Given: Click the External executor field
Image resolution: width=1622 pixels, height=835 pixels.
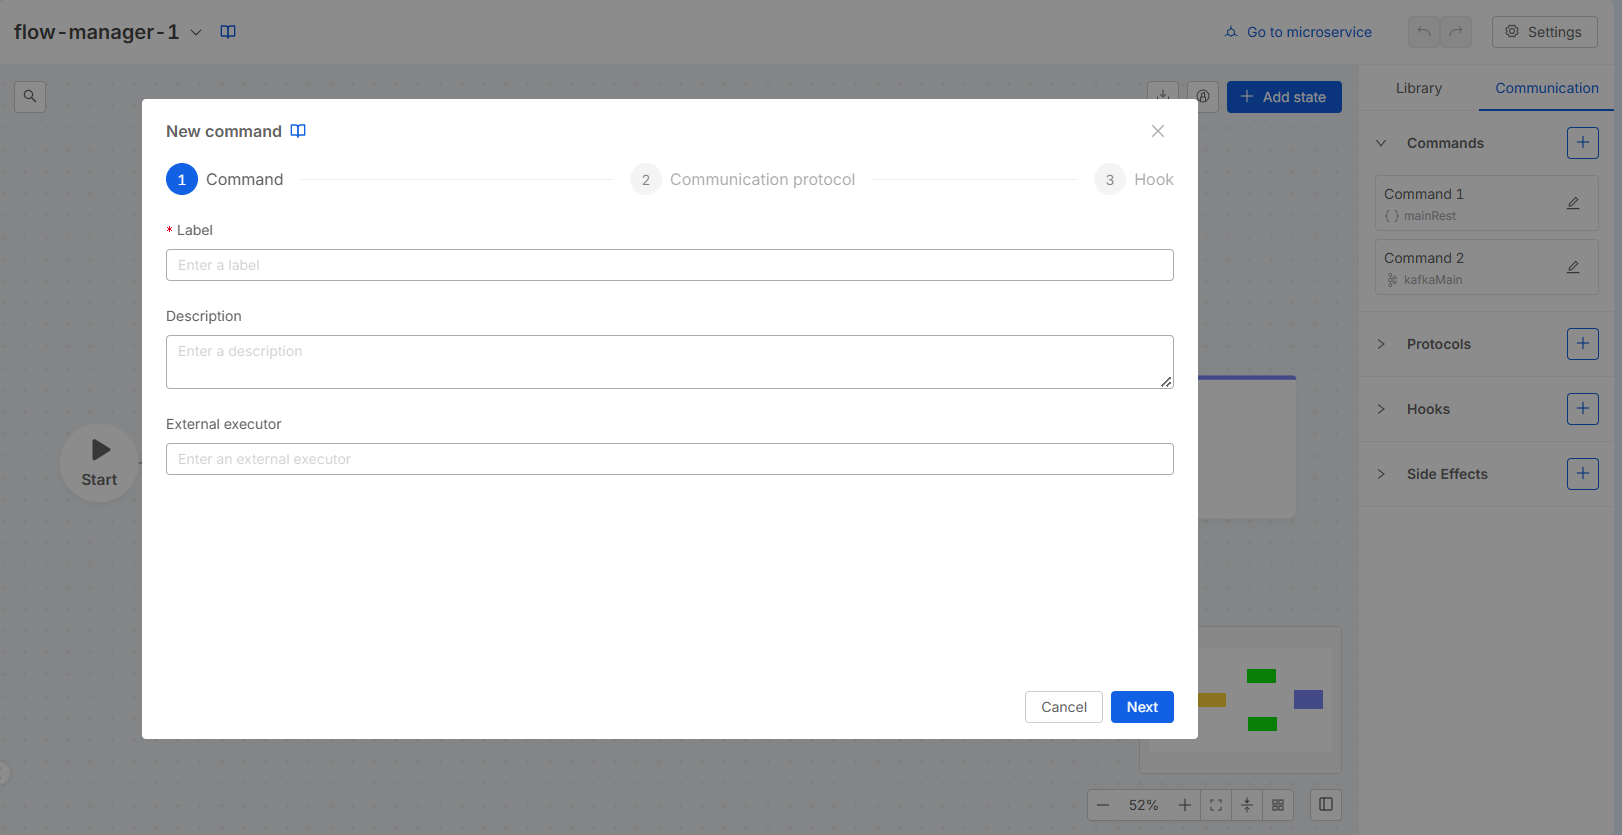Looking at the screenshot, I should click(669, 459).
